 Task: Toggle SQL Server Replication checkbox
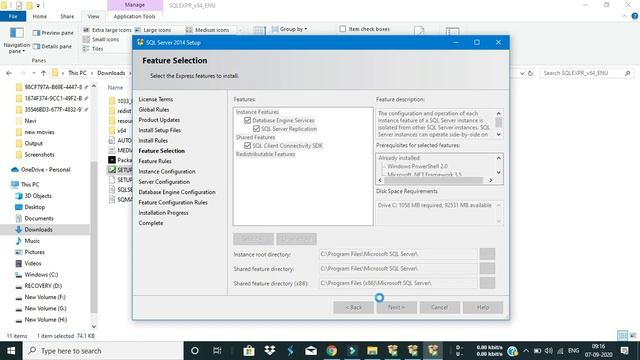256,129
